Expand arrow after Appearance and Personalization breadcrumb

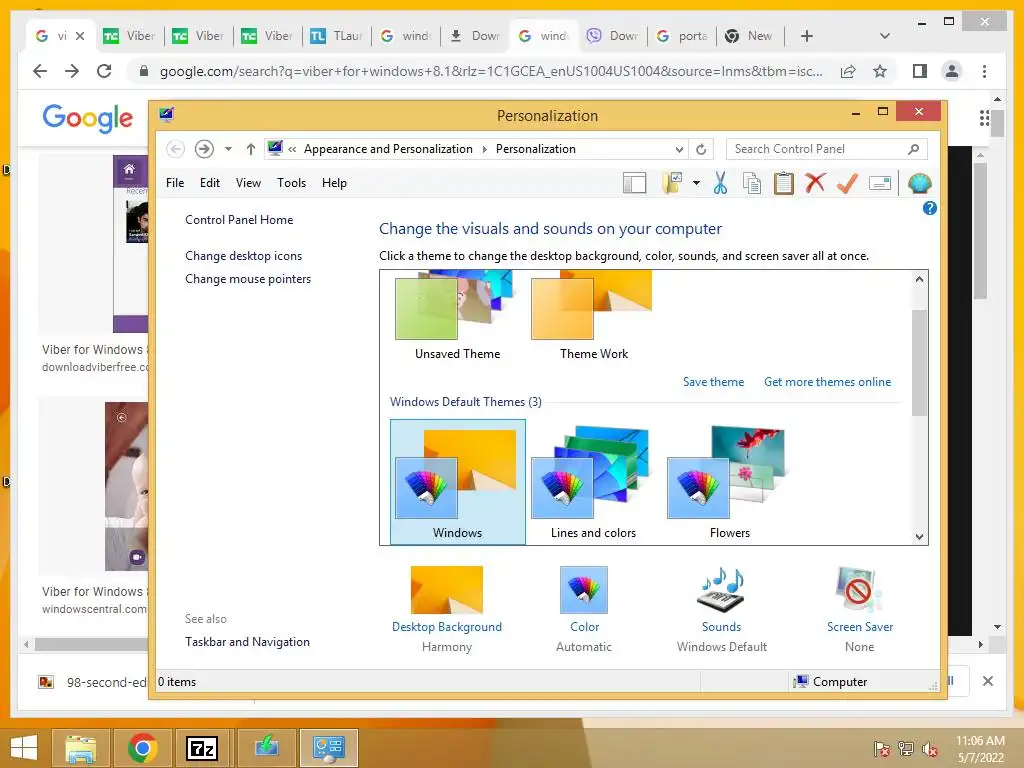pyautogui.click(x=484, y=150)
